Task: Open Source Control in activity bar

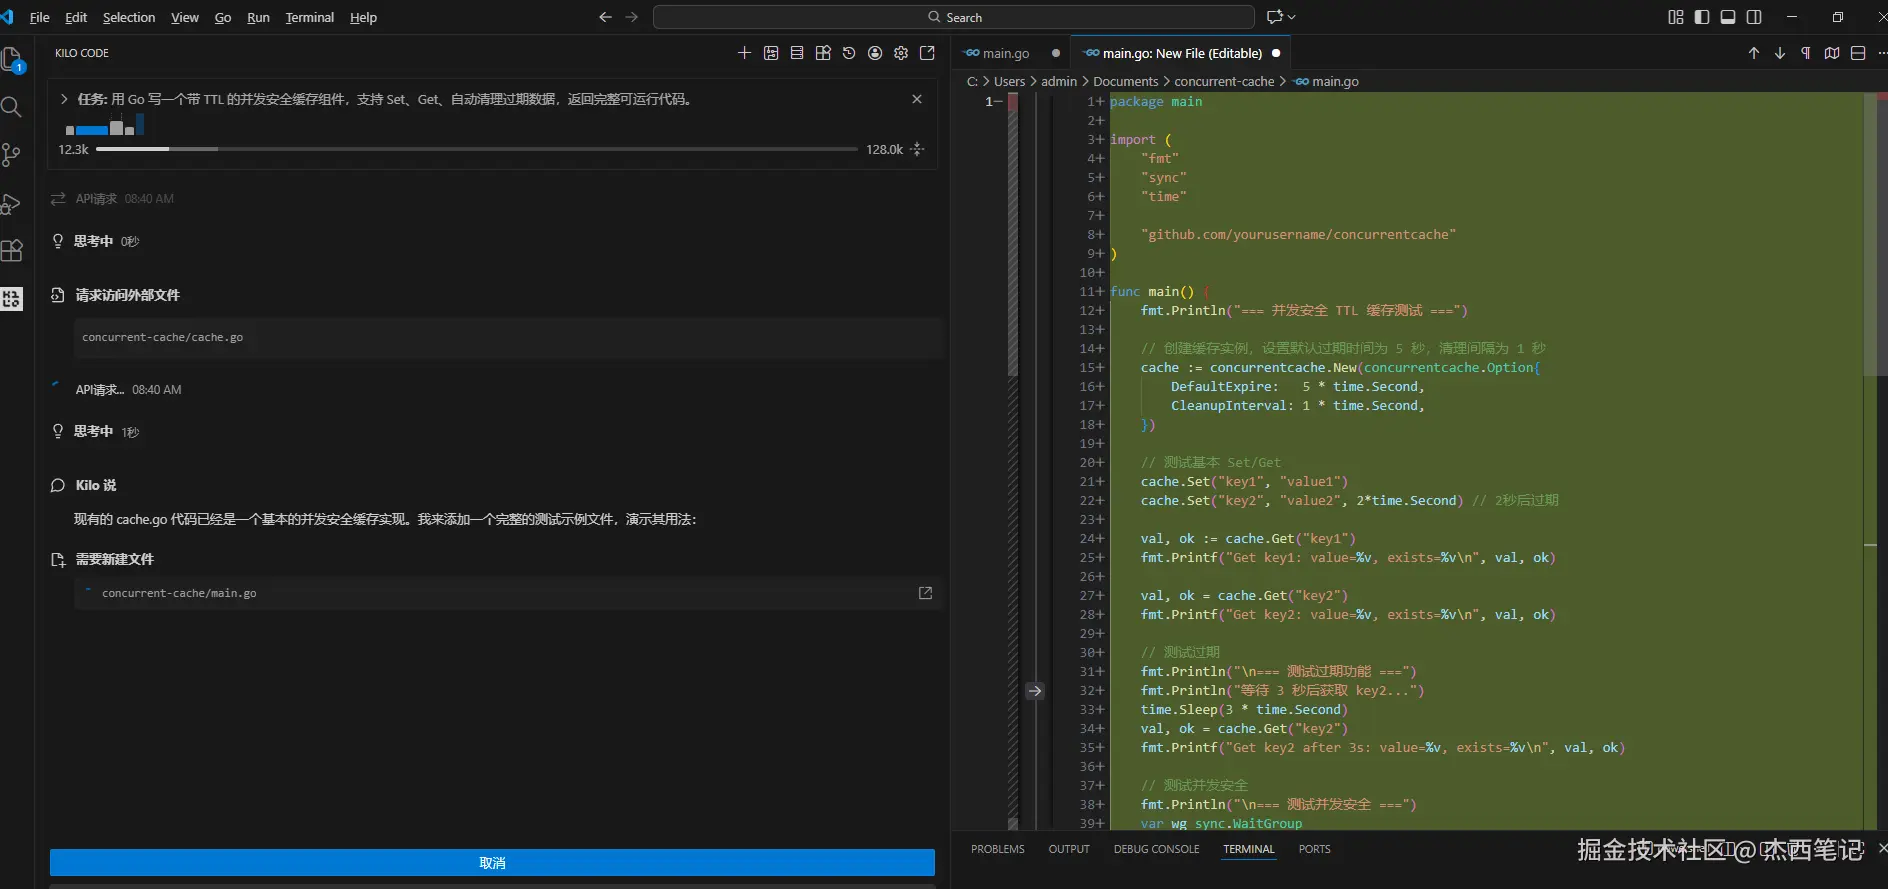Action: pos(12,154)
